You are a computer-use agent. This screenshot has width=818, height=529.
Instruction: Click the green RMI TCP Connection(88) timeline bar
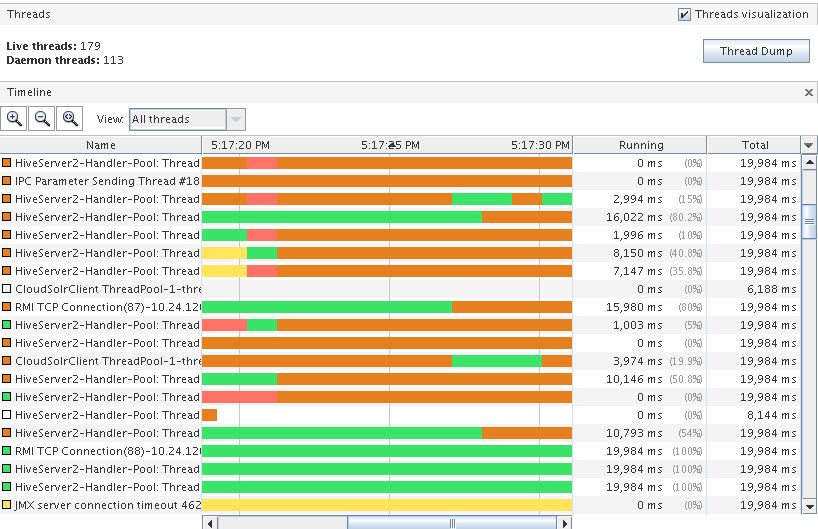click(x=387, y=451)
